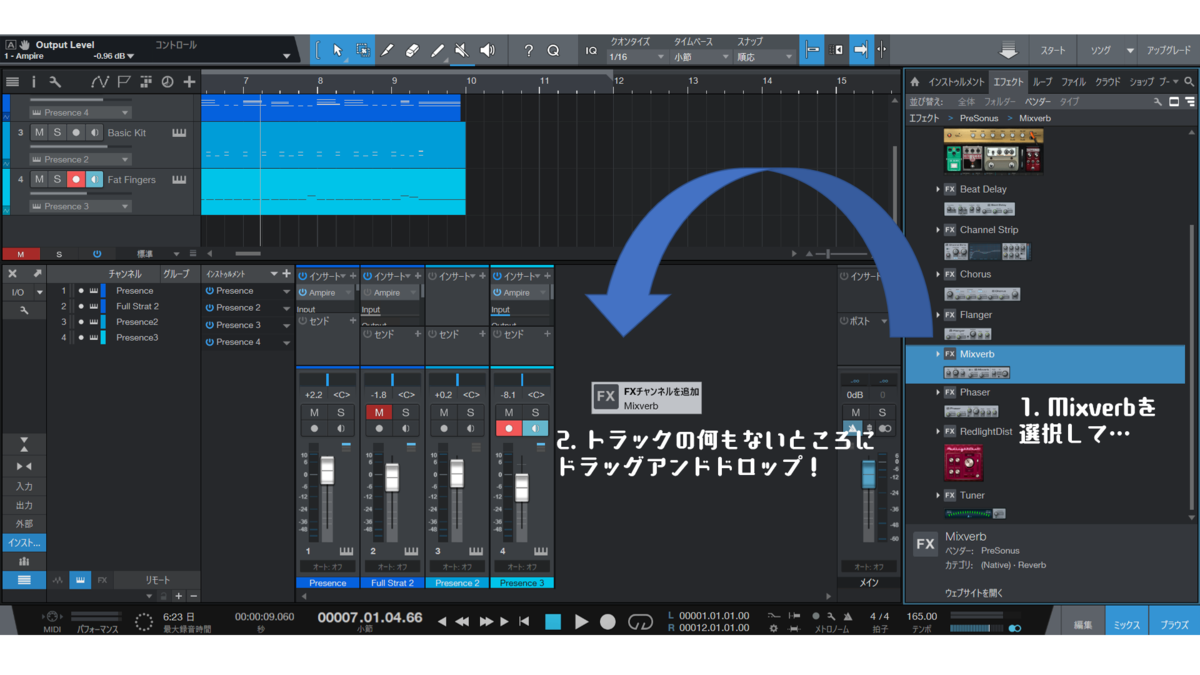Add insert on Presence channel plus
Viewport: 1200px width, 675px height.
coord(352,276)
